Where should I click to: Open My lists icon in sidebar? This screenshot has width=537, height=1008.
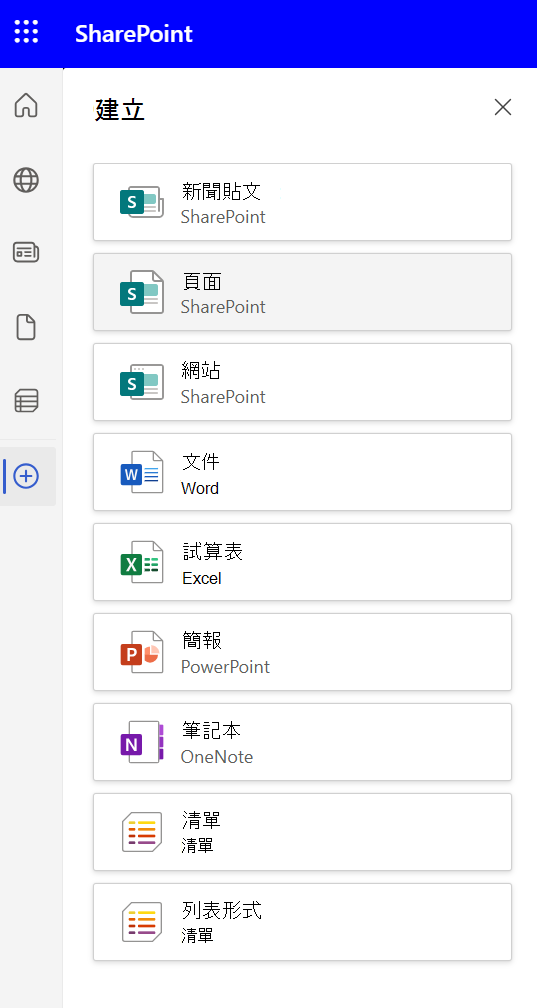[26, 400]
